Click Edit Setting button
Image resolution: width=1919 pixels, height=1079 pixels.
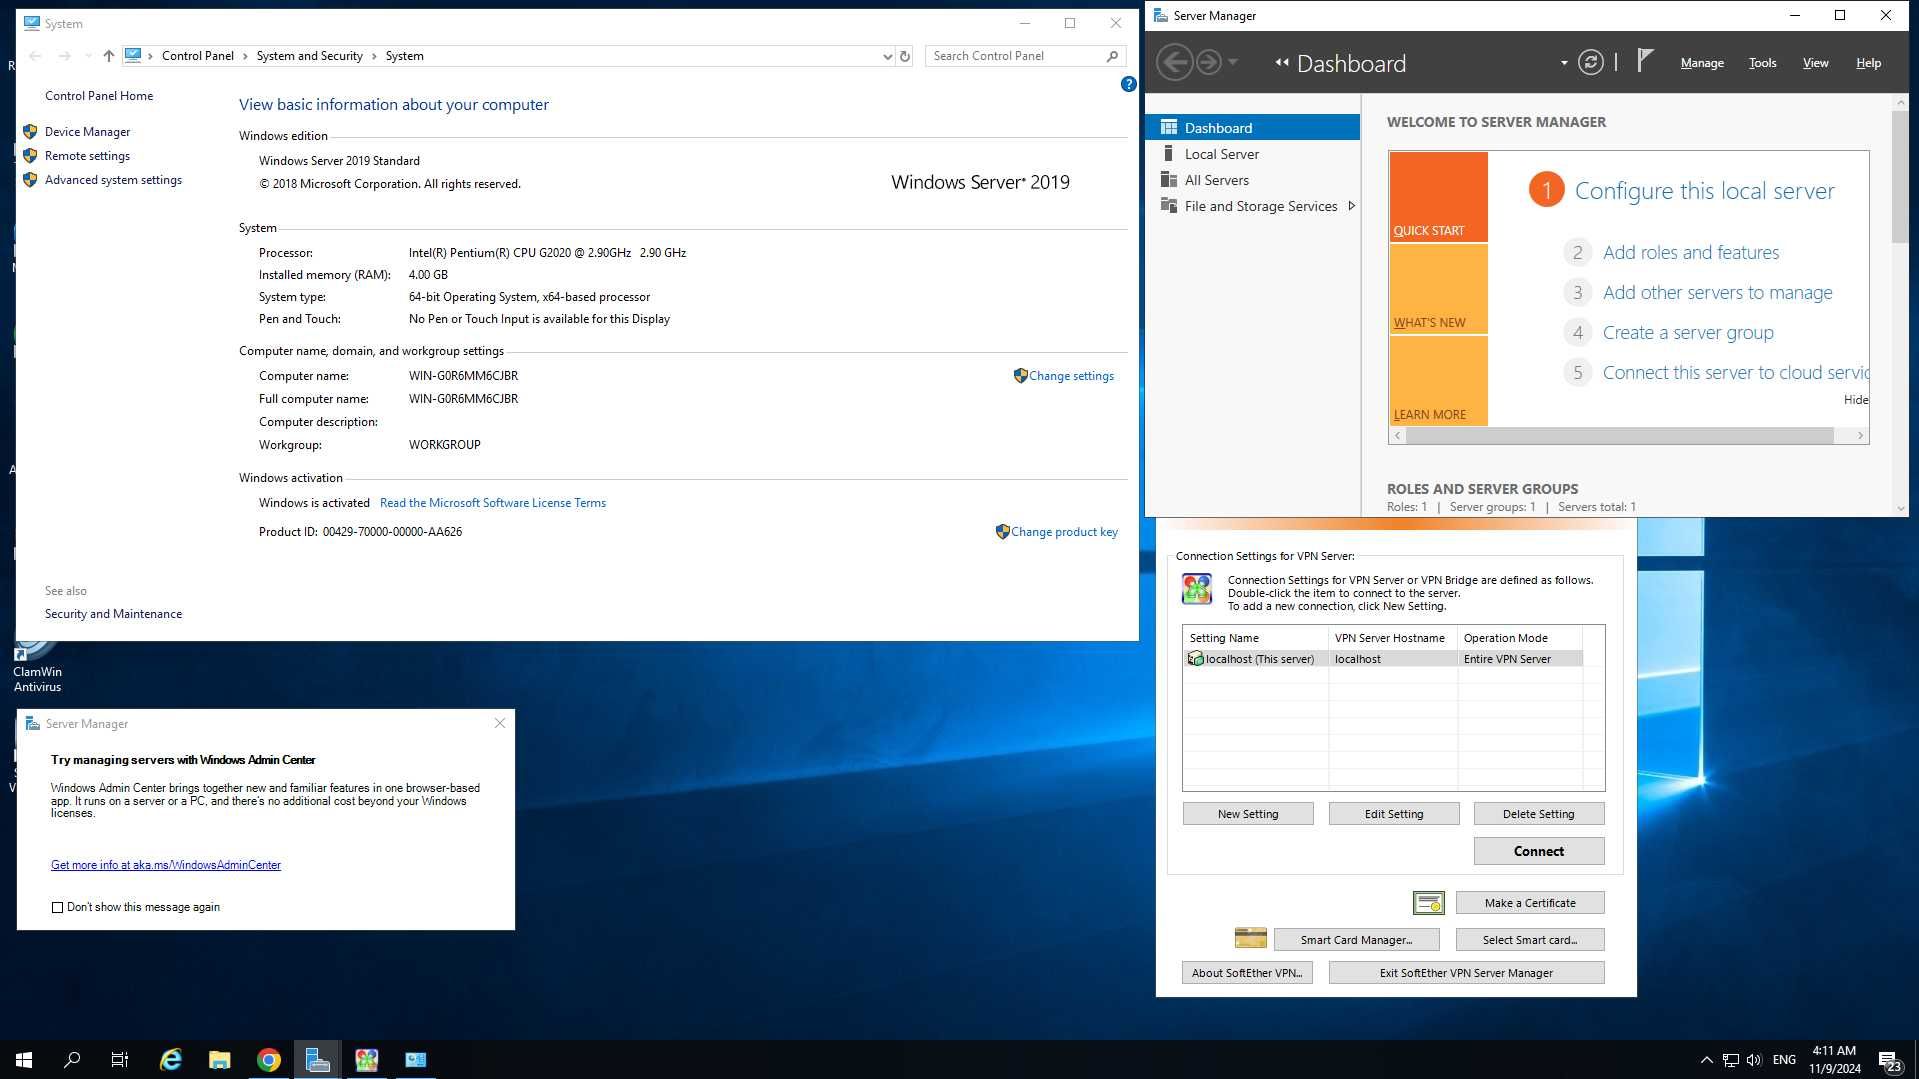pos(1393,814)
